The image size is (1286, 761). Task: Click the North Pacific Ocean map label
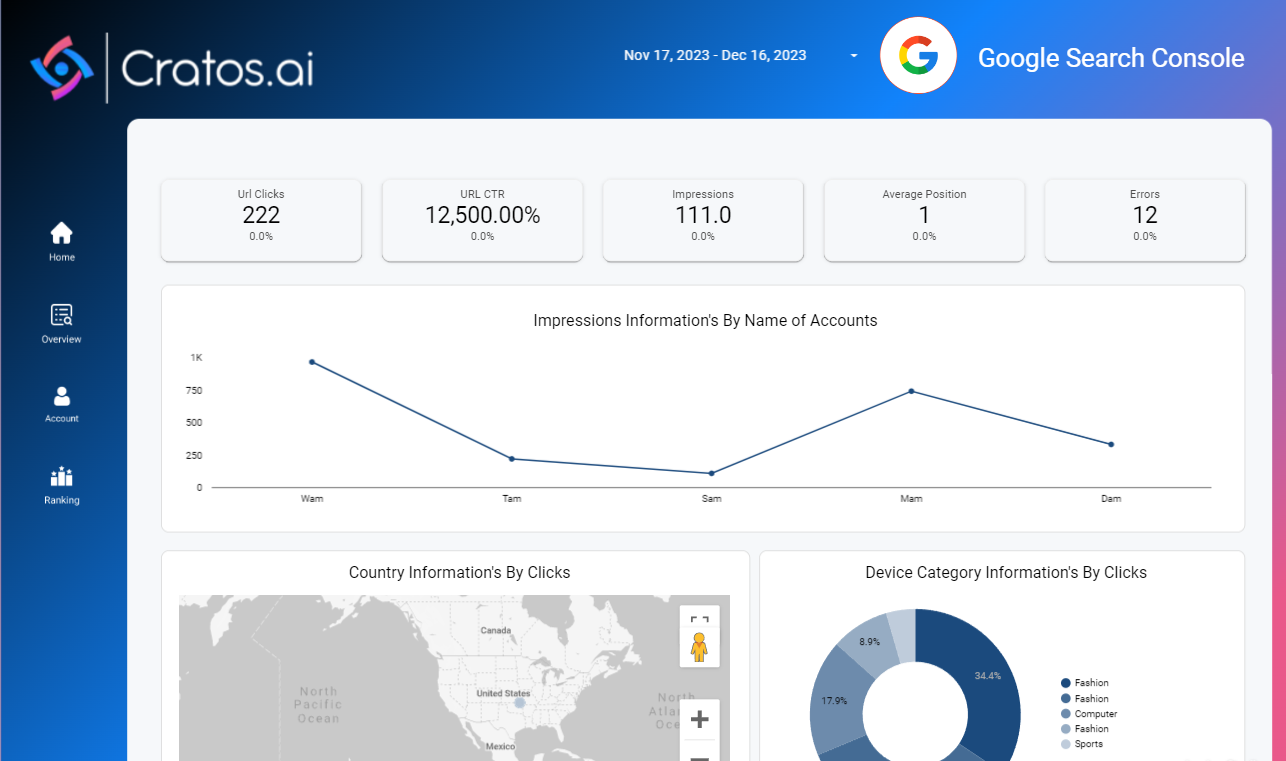point(319,705)
